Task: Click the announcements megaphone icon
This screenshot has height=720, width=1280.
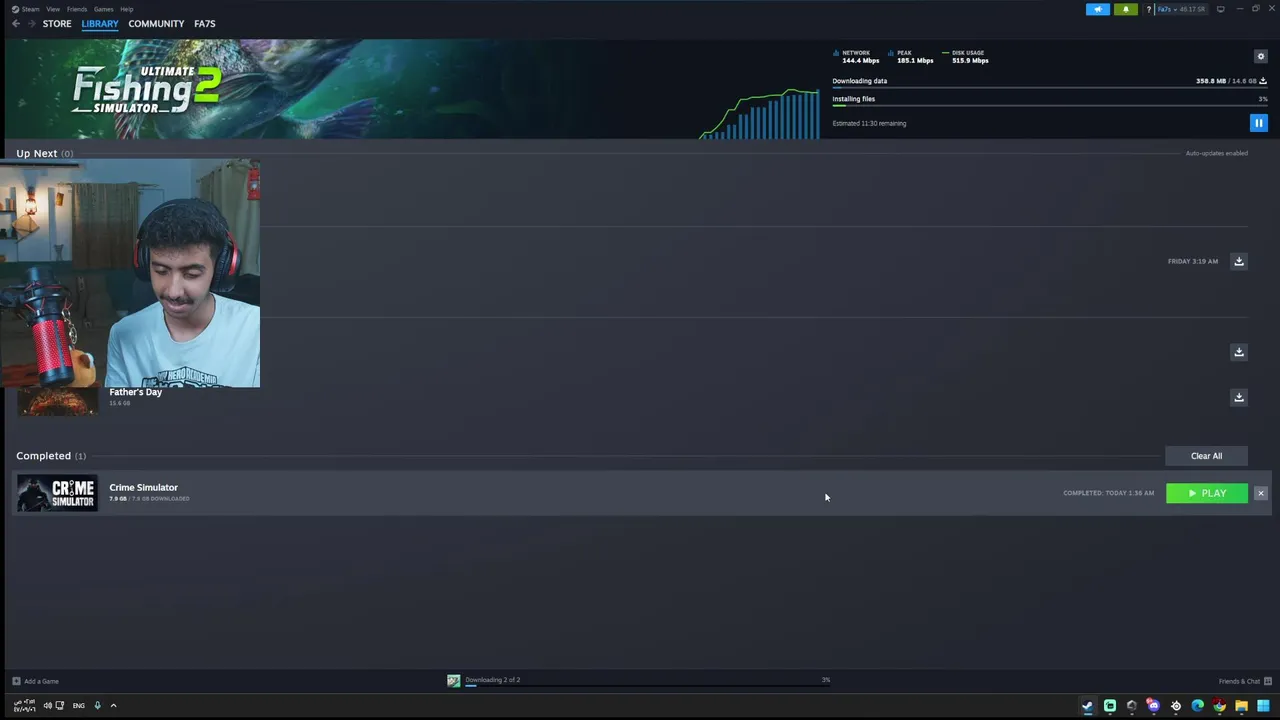Action: [1097, 9]
